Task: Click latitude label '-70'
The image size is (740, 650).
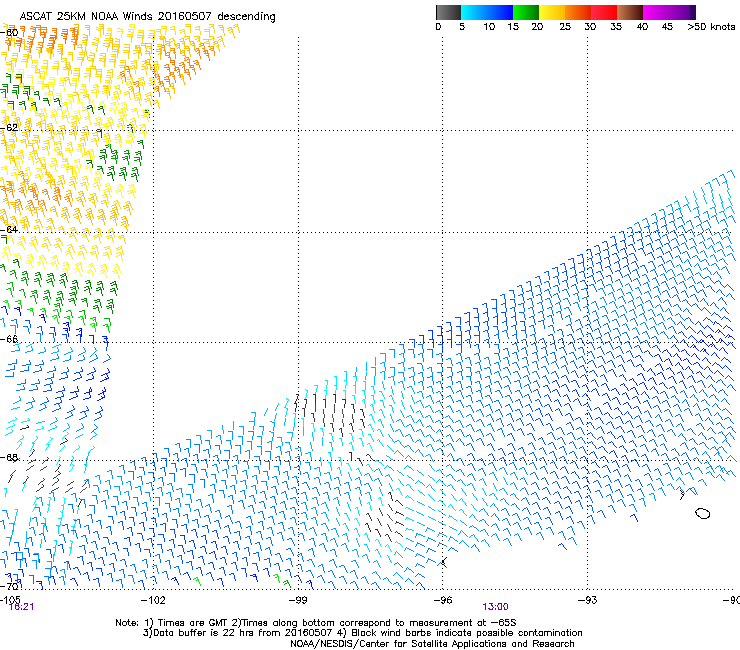Action: [x=9, y=586]
